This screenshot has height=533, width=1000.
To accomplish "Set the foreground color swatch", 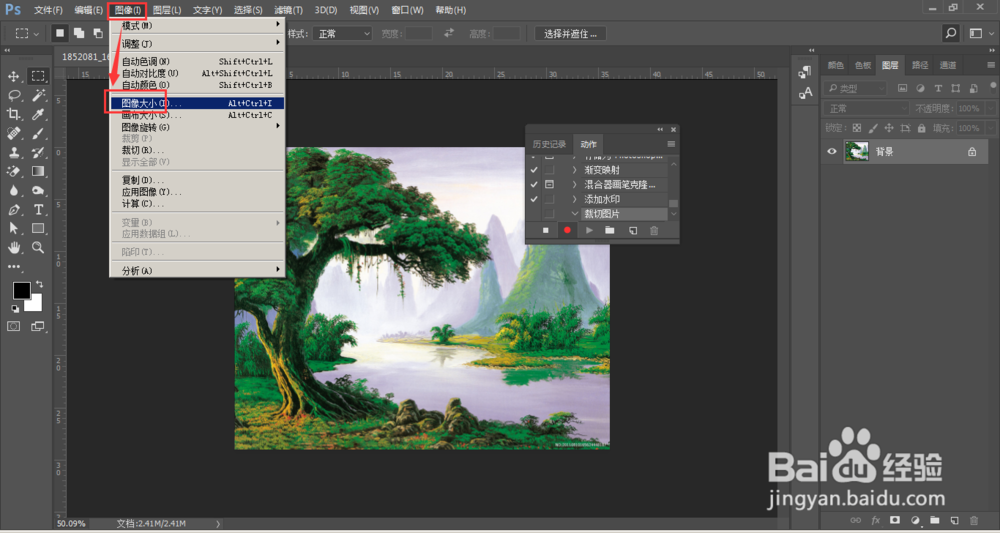I will [21, 291].
